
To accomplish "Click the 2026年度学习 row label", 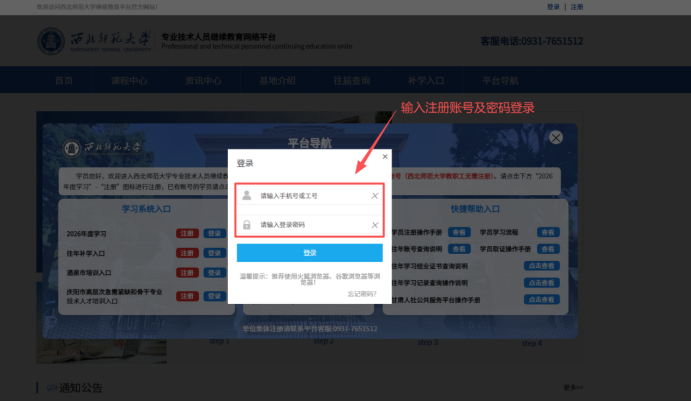I will coord(86,234).
